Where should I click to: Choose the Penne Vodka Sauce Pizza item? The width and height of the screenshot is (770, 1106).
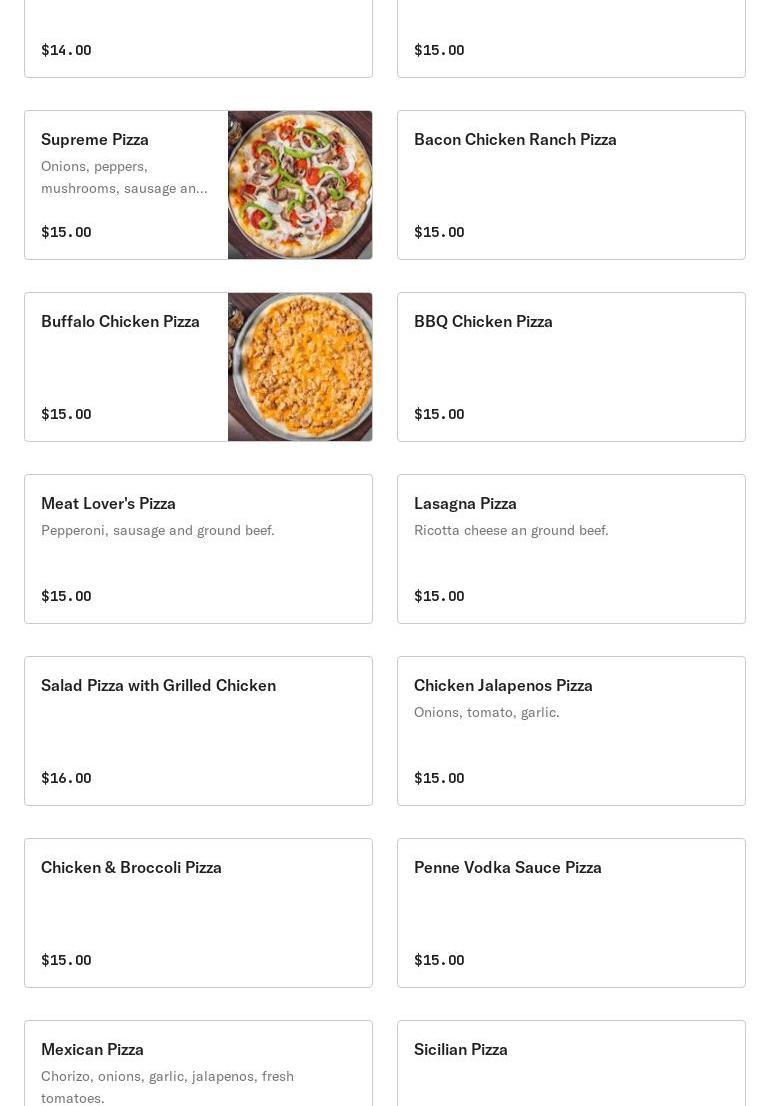pyautogui.click(x=508, y=867)
